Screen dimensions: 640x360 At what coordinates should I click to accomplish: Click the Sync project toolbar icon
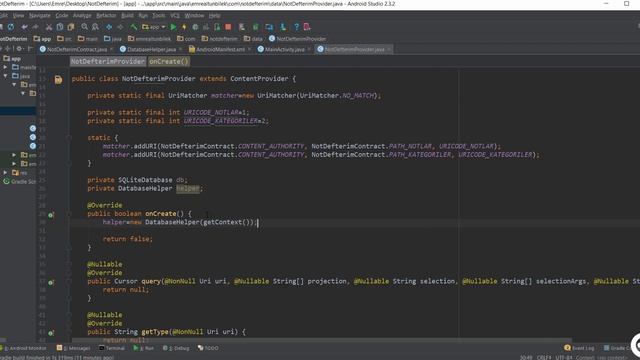(11, 27)
